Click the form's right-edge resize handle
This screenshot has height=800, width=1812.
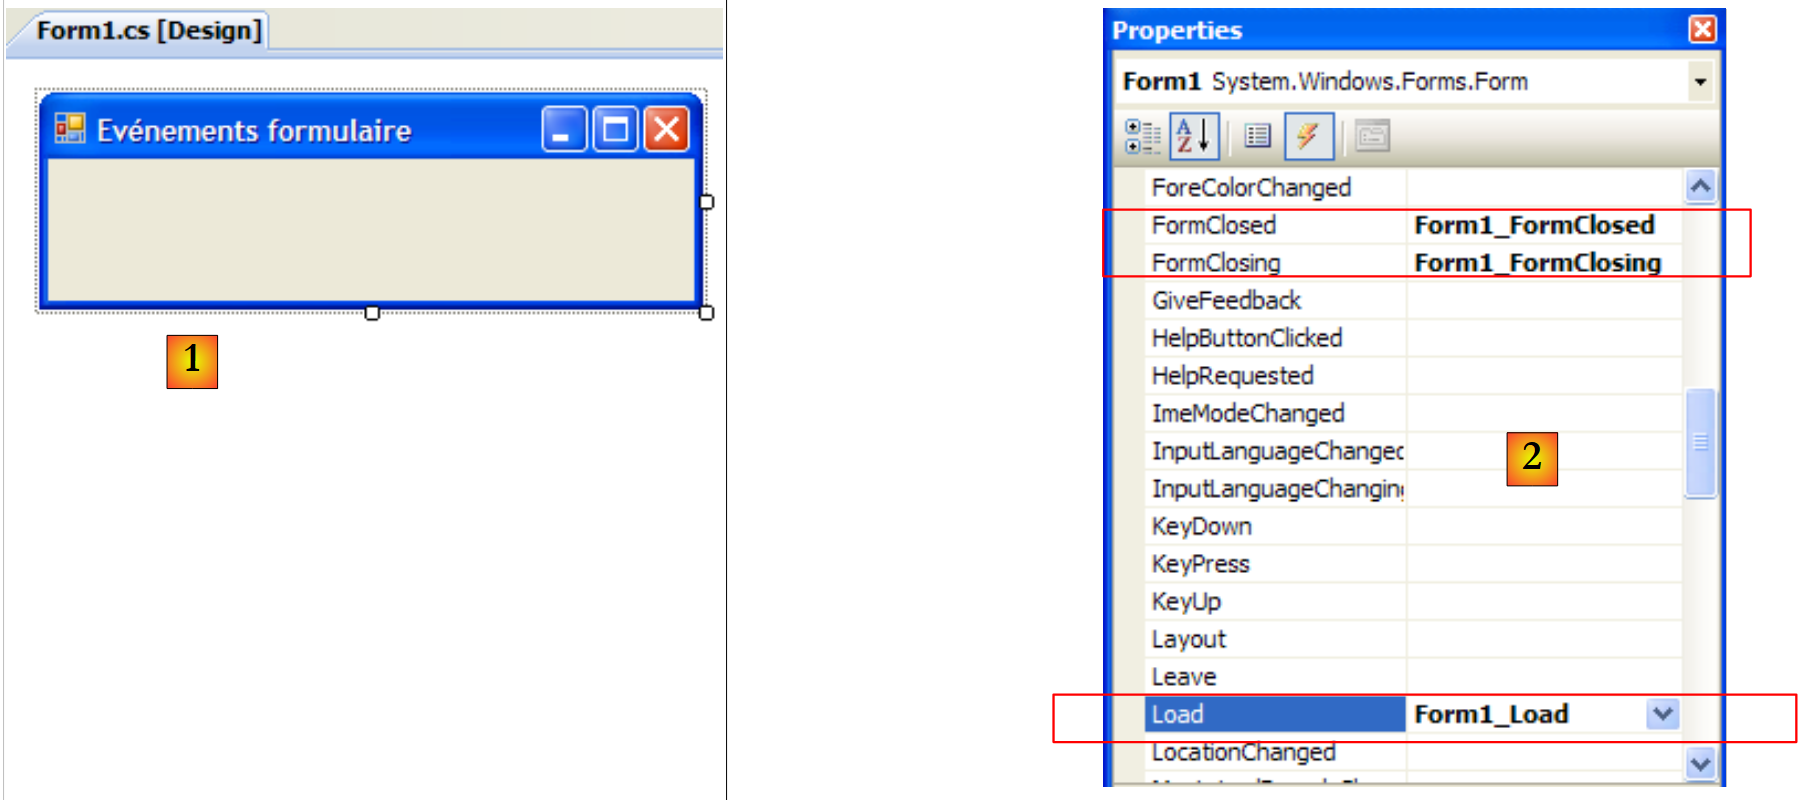pos(706,202)
